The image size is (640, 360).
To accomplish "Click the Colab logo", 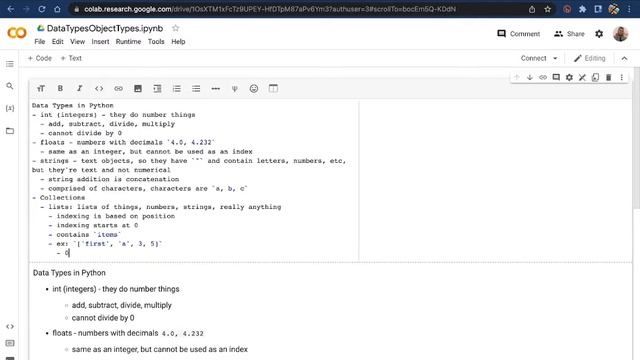I will 17,33.
